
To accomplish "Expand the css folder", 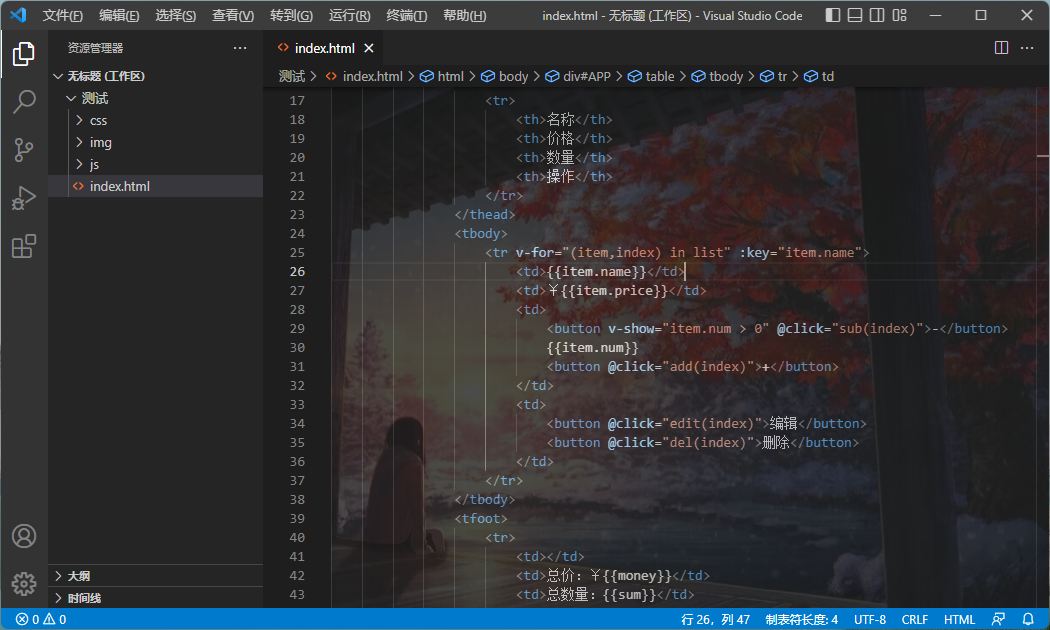I will pos(99,120).
